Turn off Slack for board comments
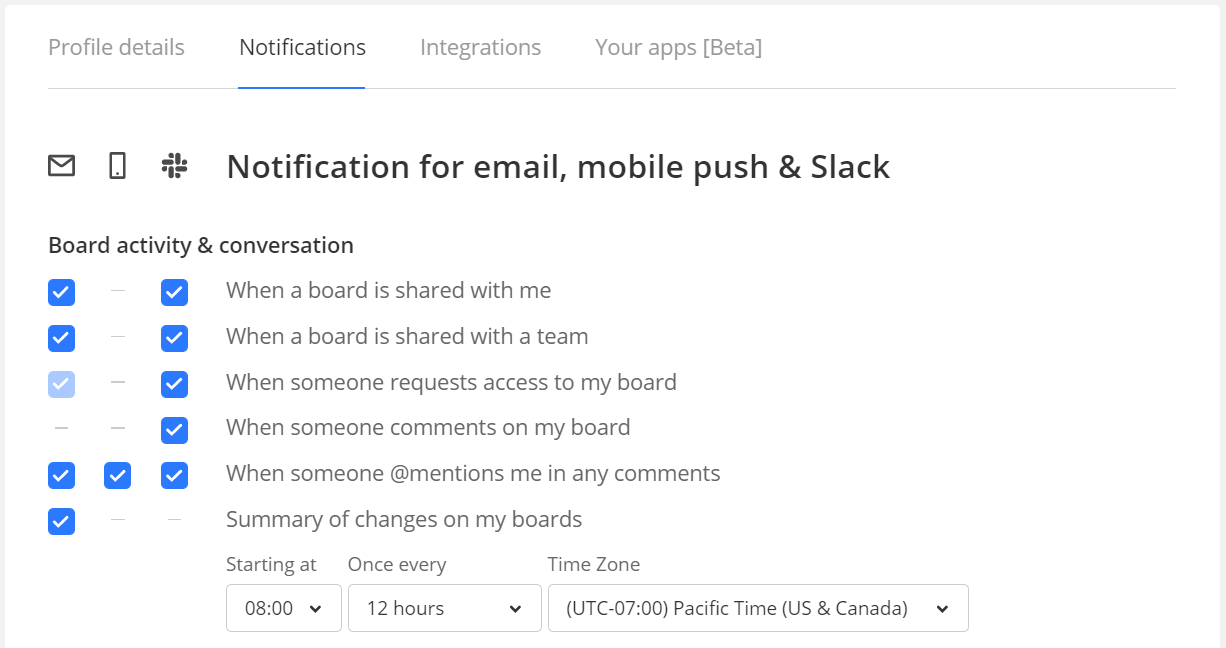 coord(174,430)
